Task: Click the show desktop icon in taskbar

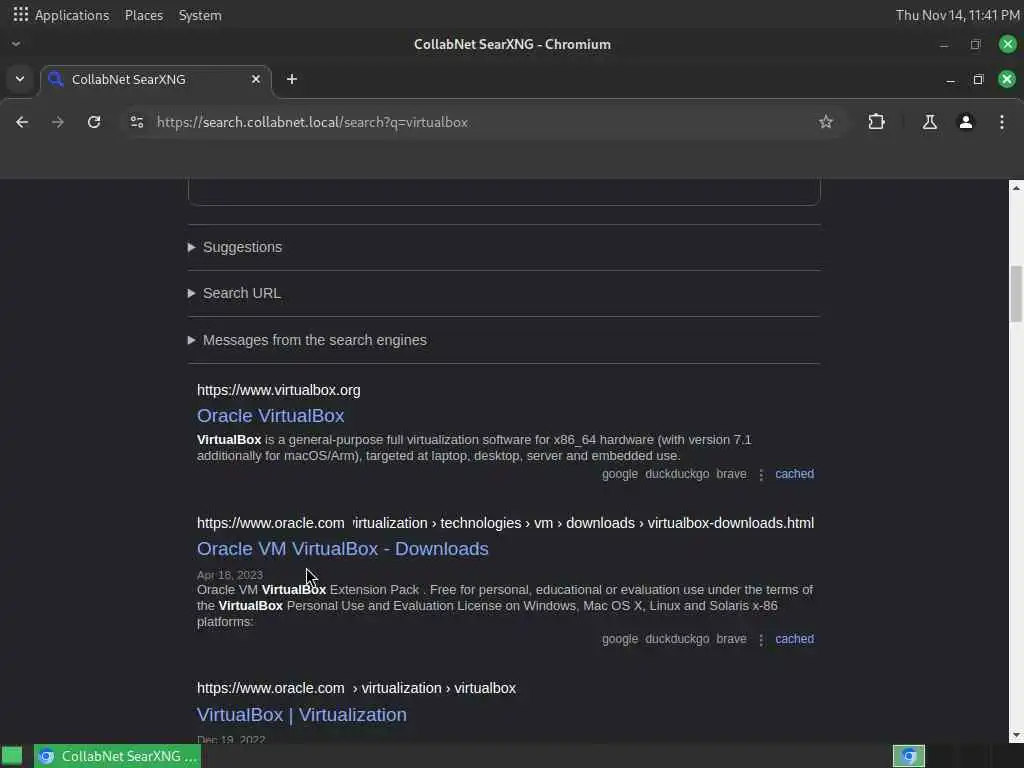Action: tap(12, 756)
